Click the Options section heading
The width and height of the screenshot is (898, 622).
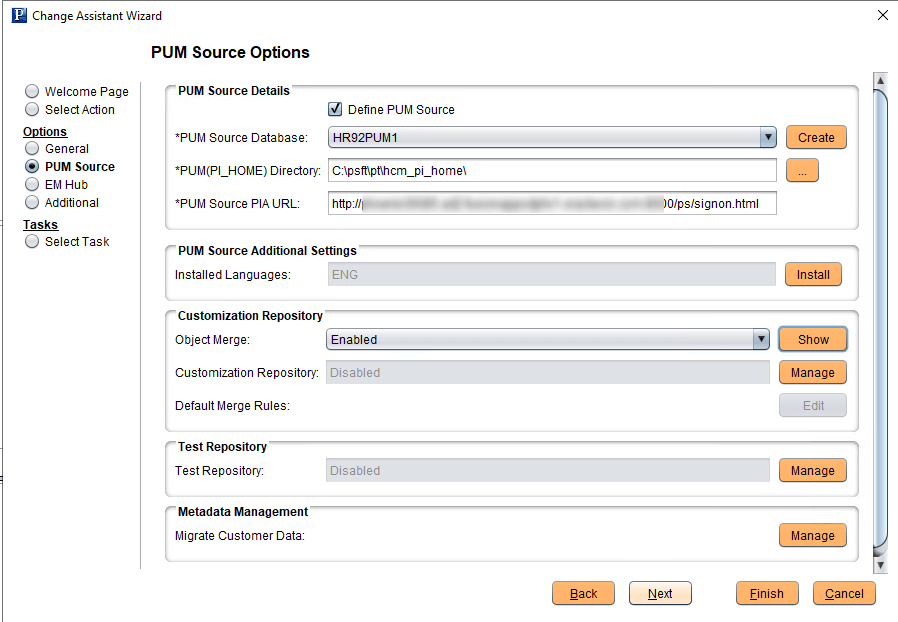point(45,131)
